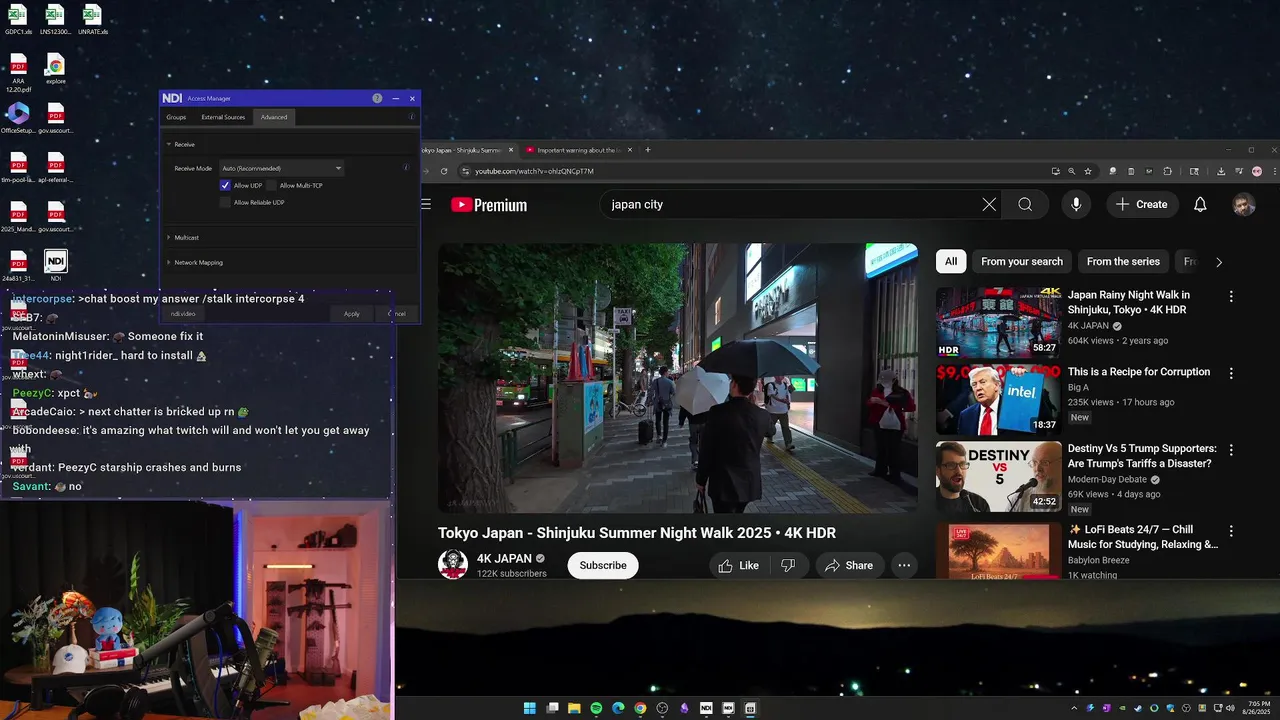Select the From your search chip
The width and height of the screenshot is (1280, 720).
point(1022,261)
